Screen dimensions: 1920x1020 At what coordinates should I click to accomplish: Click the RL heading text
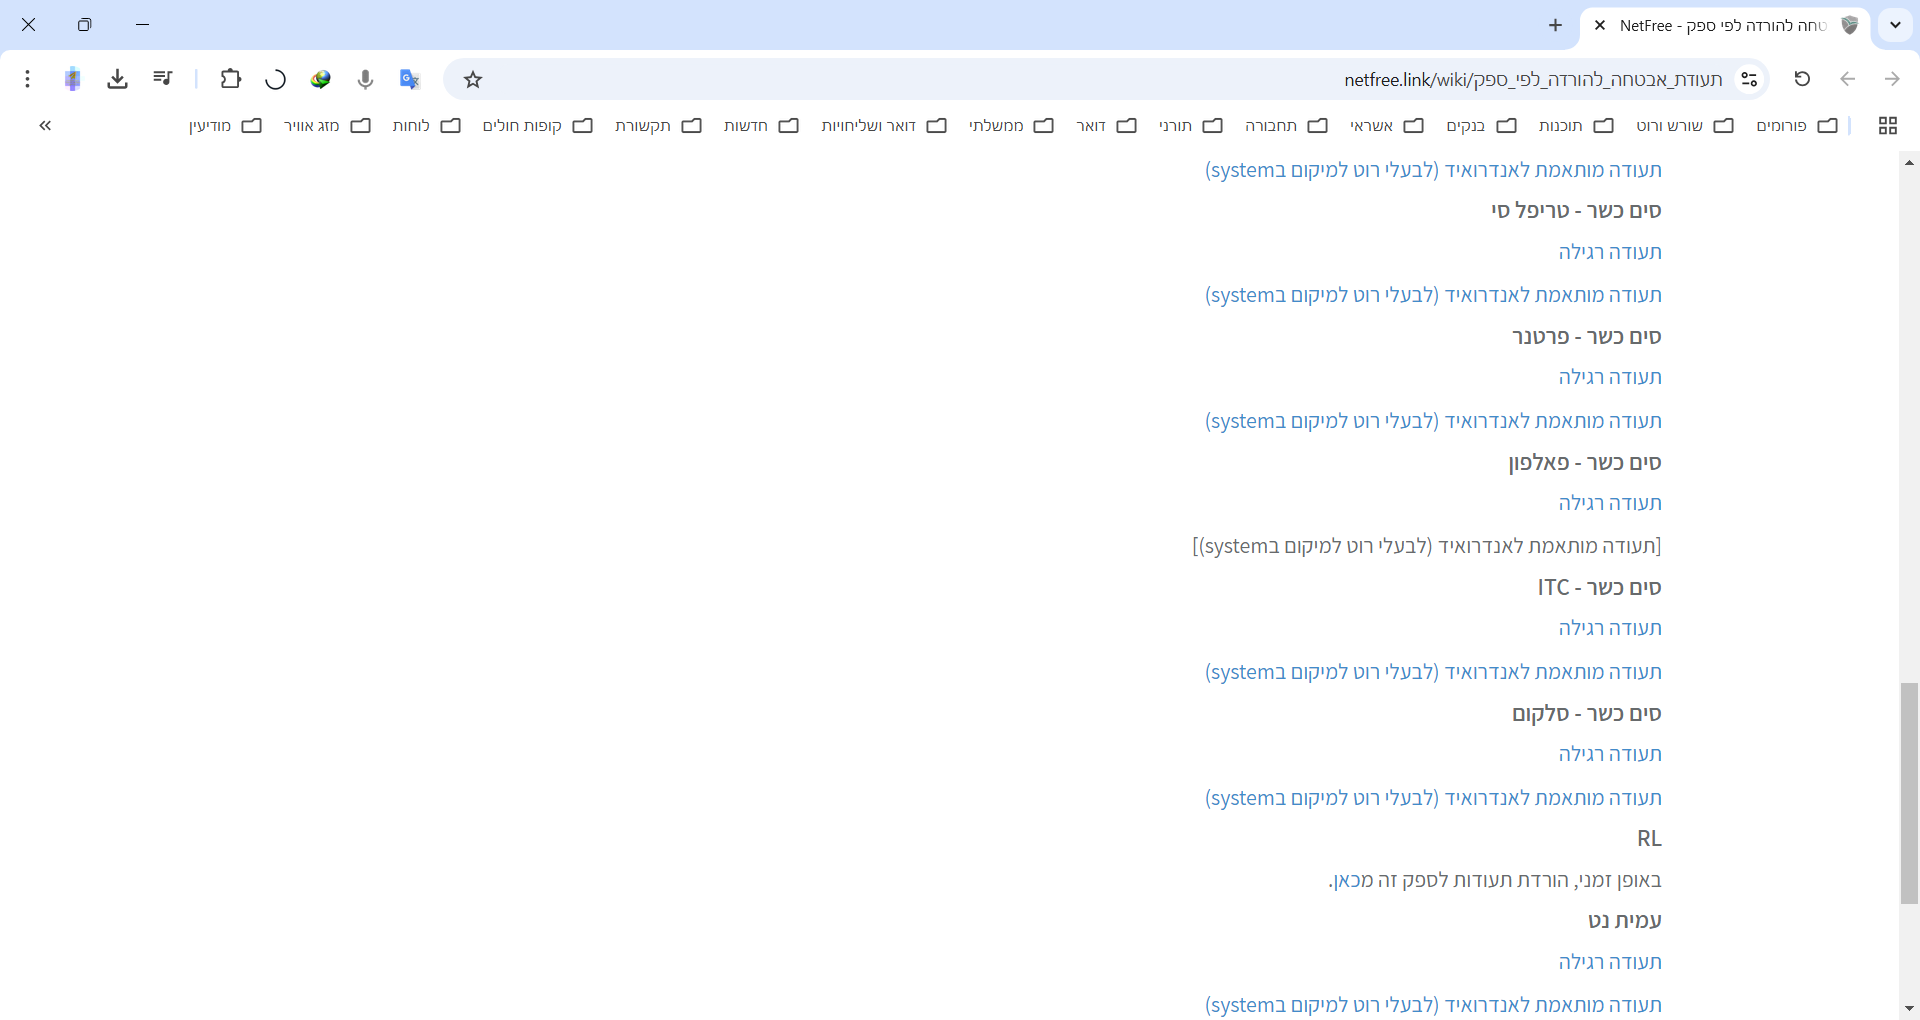(1649, 838)
